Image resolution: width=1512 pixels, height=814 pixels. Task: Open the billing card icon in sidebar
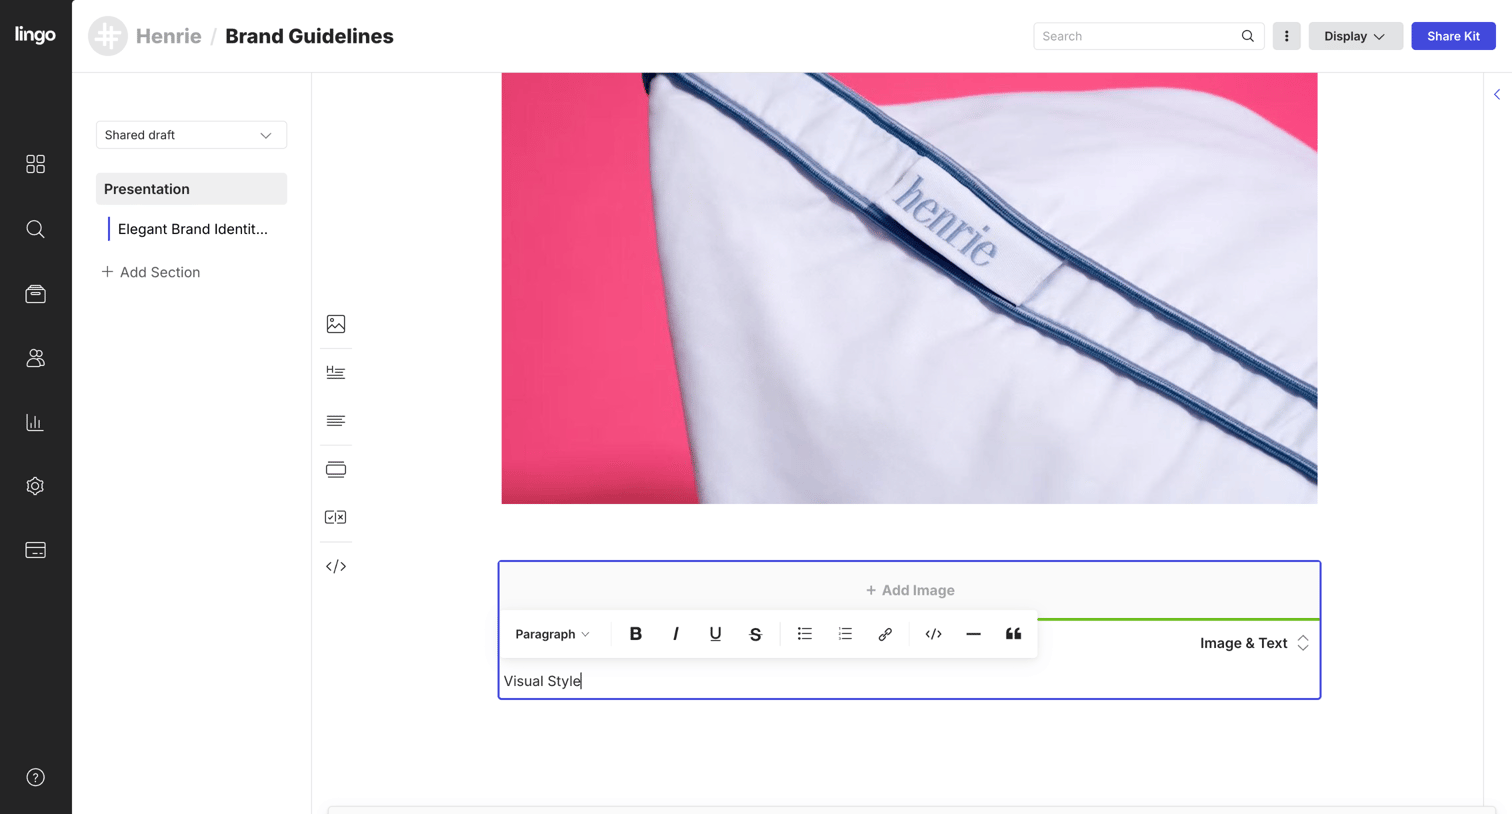coord(35,550)
